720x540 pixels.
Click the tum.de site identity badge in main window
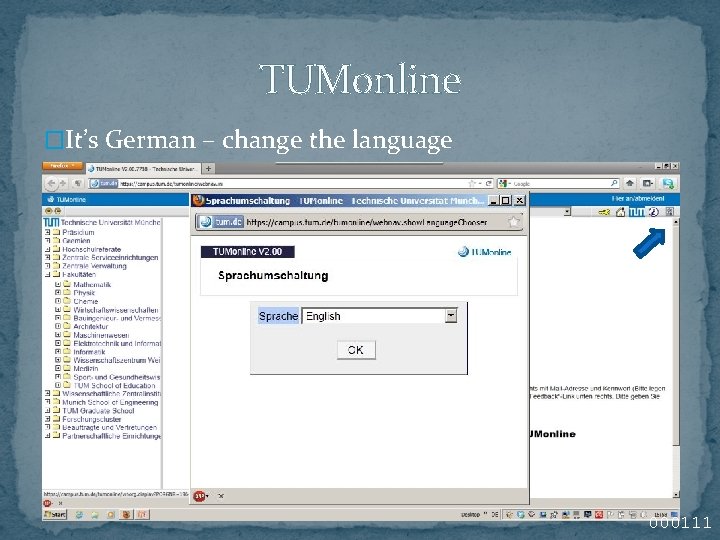point(104,184)
